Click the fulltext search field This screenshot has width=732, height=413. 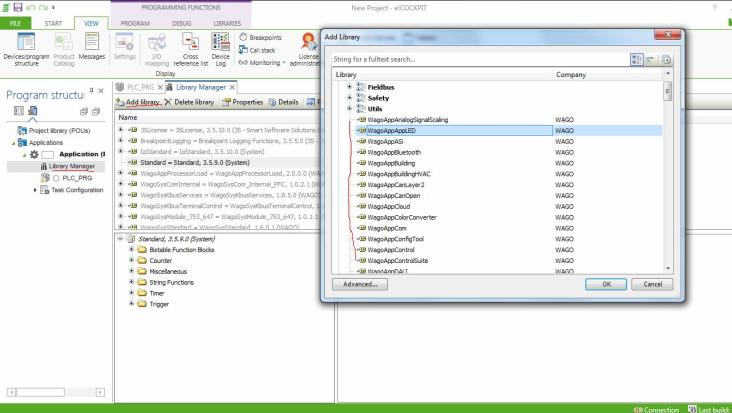tap(480, 59)
